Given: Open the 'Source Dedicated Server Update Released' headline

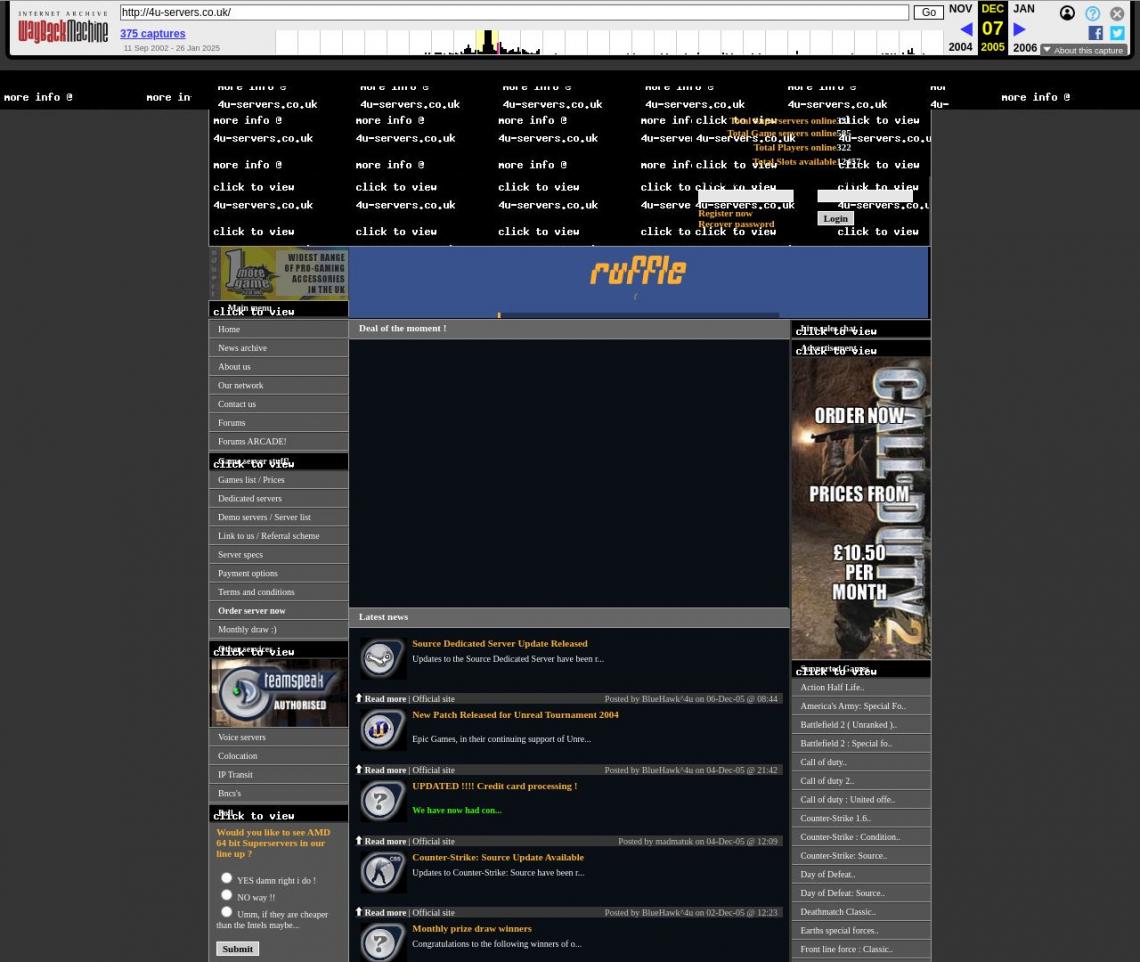Looking at the screenshot, I should [x=499, y=644].
